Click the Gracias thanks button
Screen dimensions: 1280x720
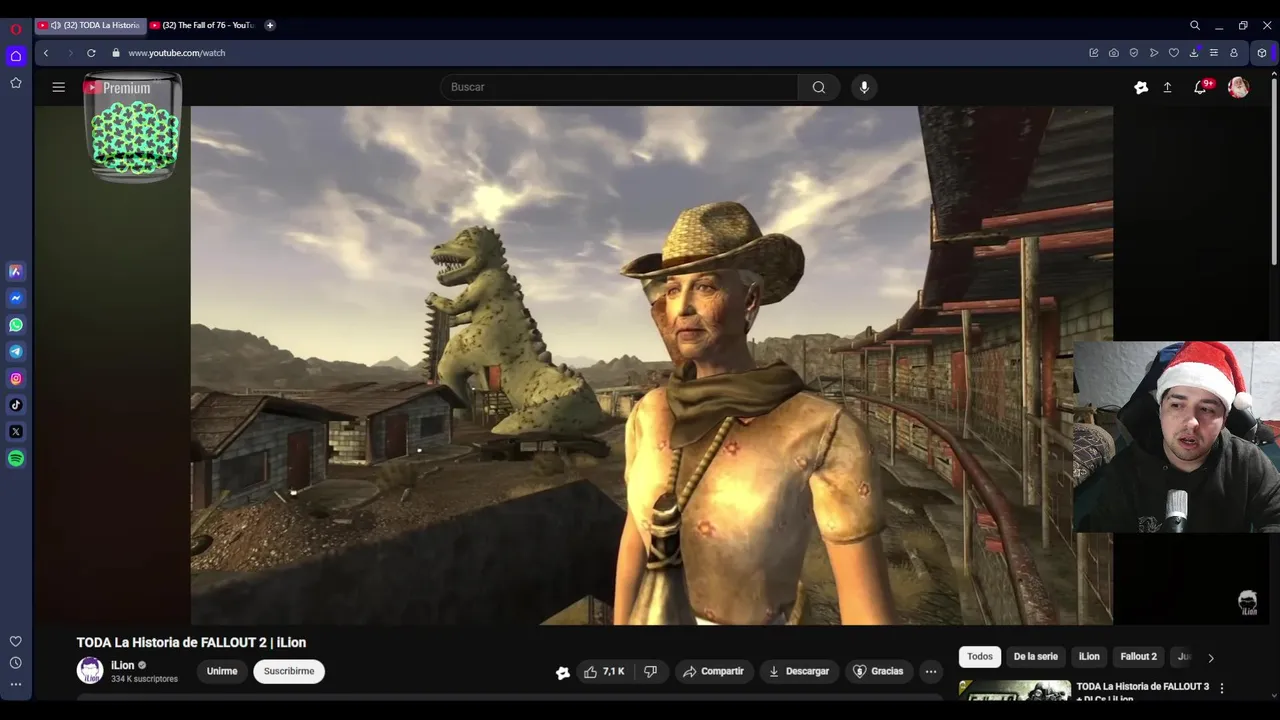[878, 671]
